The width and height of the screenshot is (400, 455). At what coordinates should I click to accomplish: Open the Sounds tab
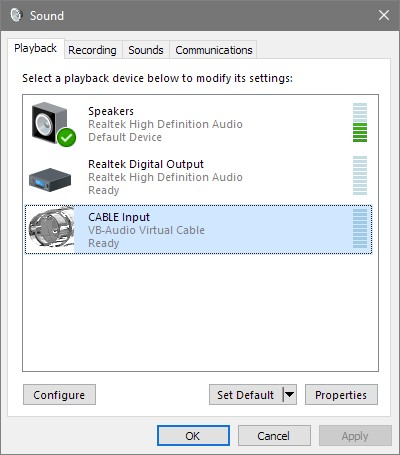(x=146, y=50)
